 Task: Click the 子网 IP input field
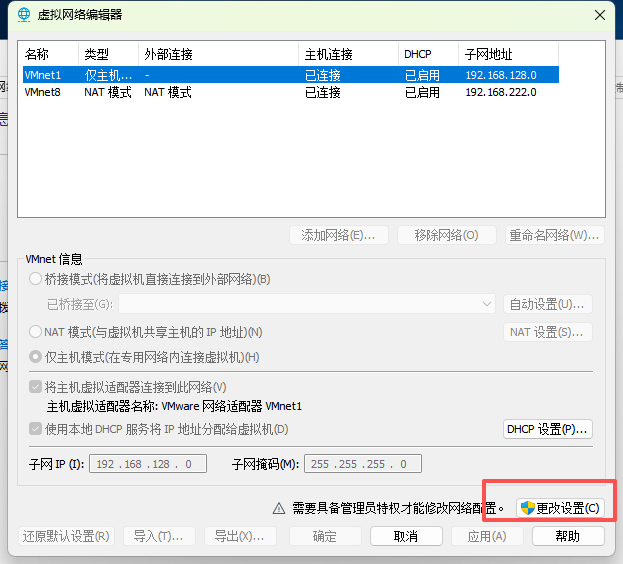(148, 464)
